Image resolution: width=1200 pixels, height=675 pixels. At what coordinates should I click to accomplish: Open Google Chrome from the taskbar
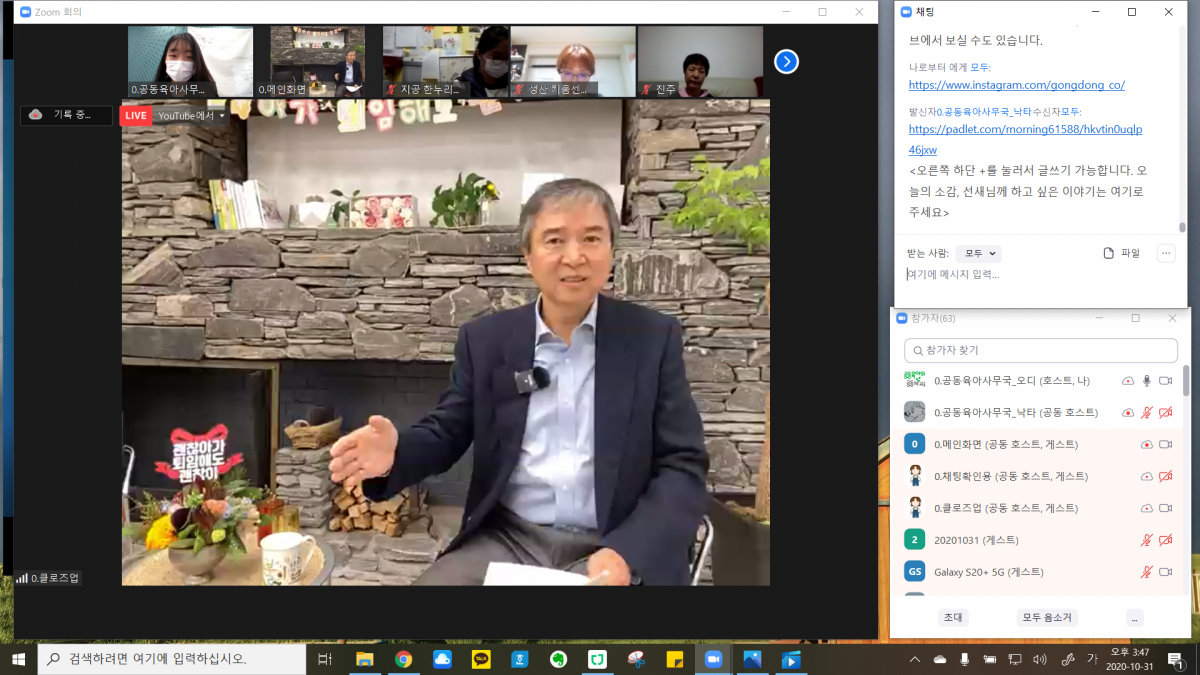403,659
